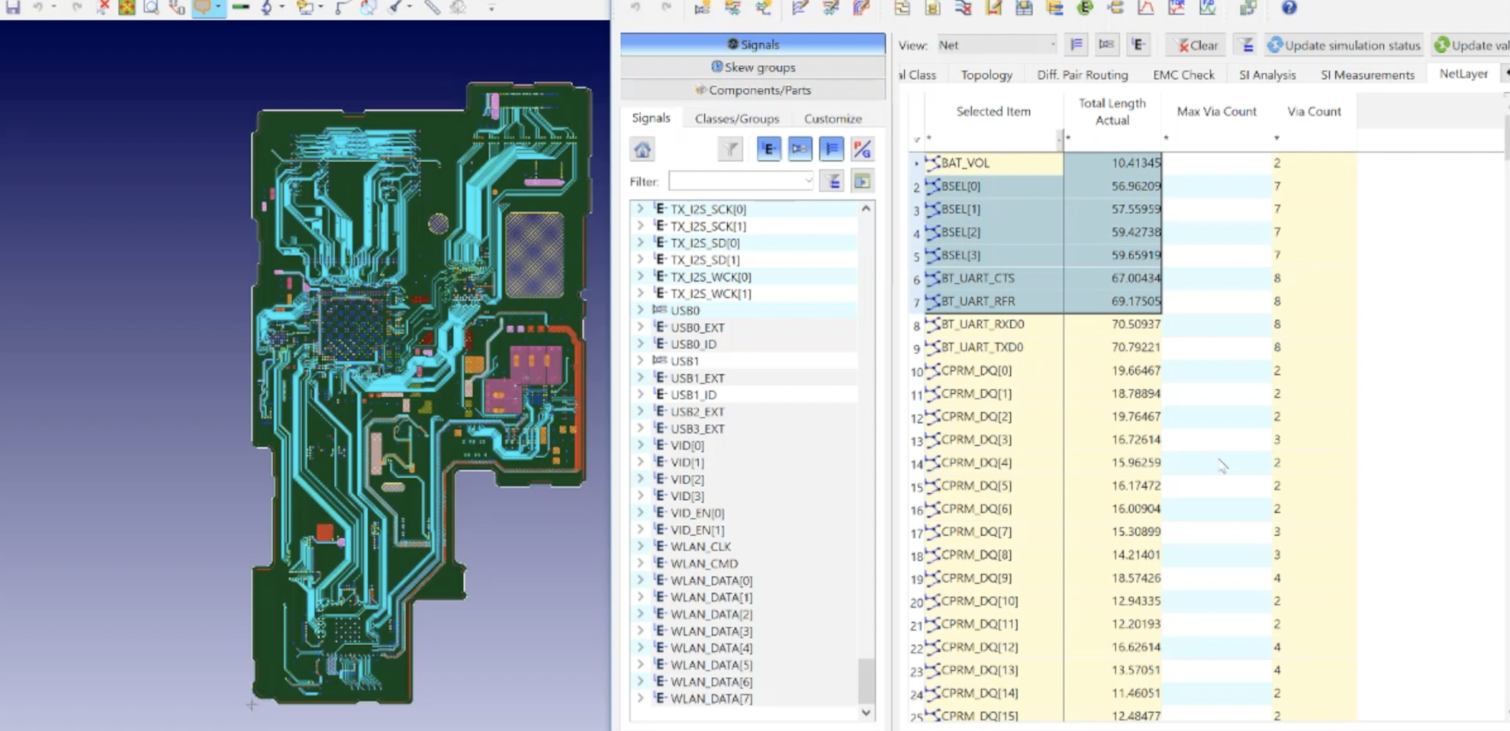Select WLAN_DATA[7] in the signal tree

coord(711,699)
